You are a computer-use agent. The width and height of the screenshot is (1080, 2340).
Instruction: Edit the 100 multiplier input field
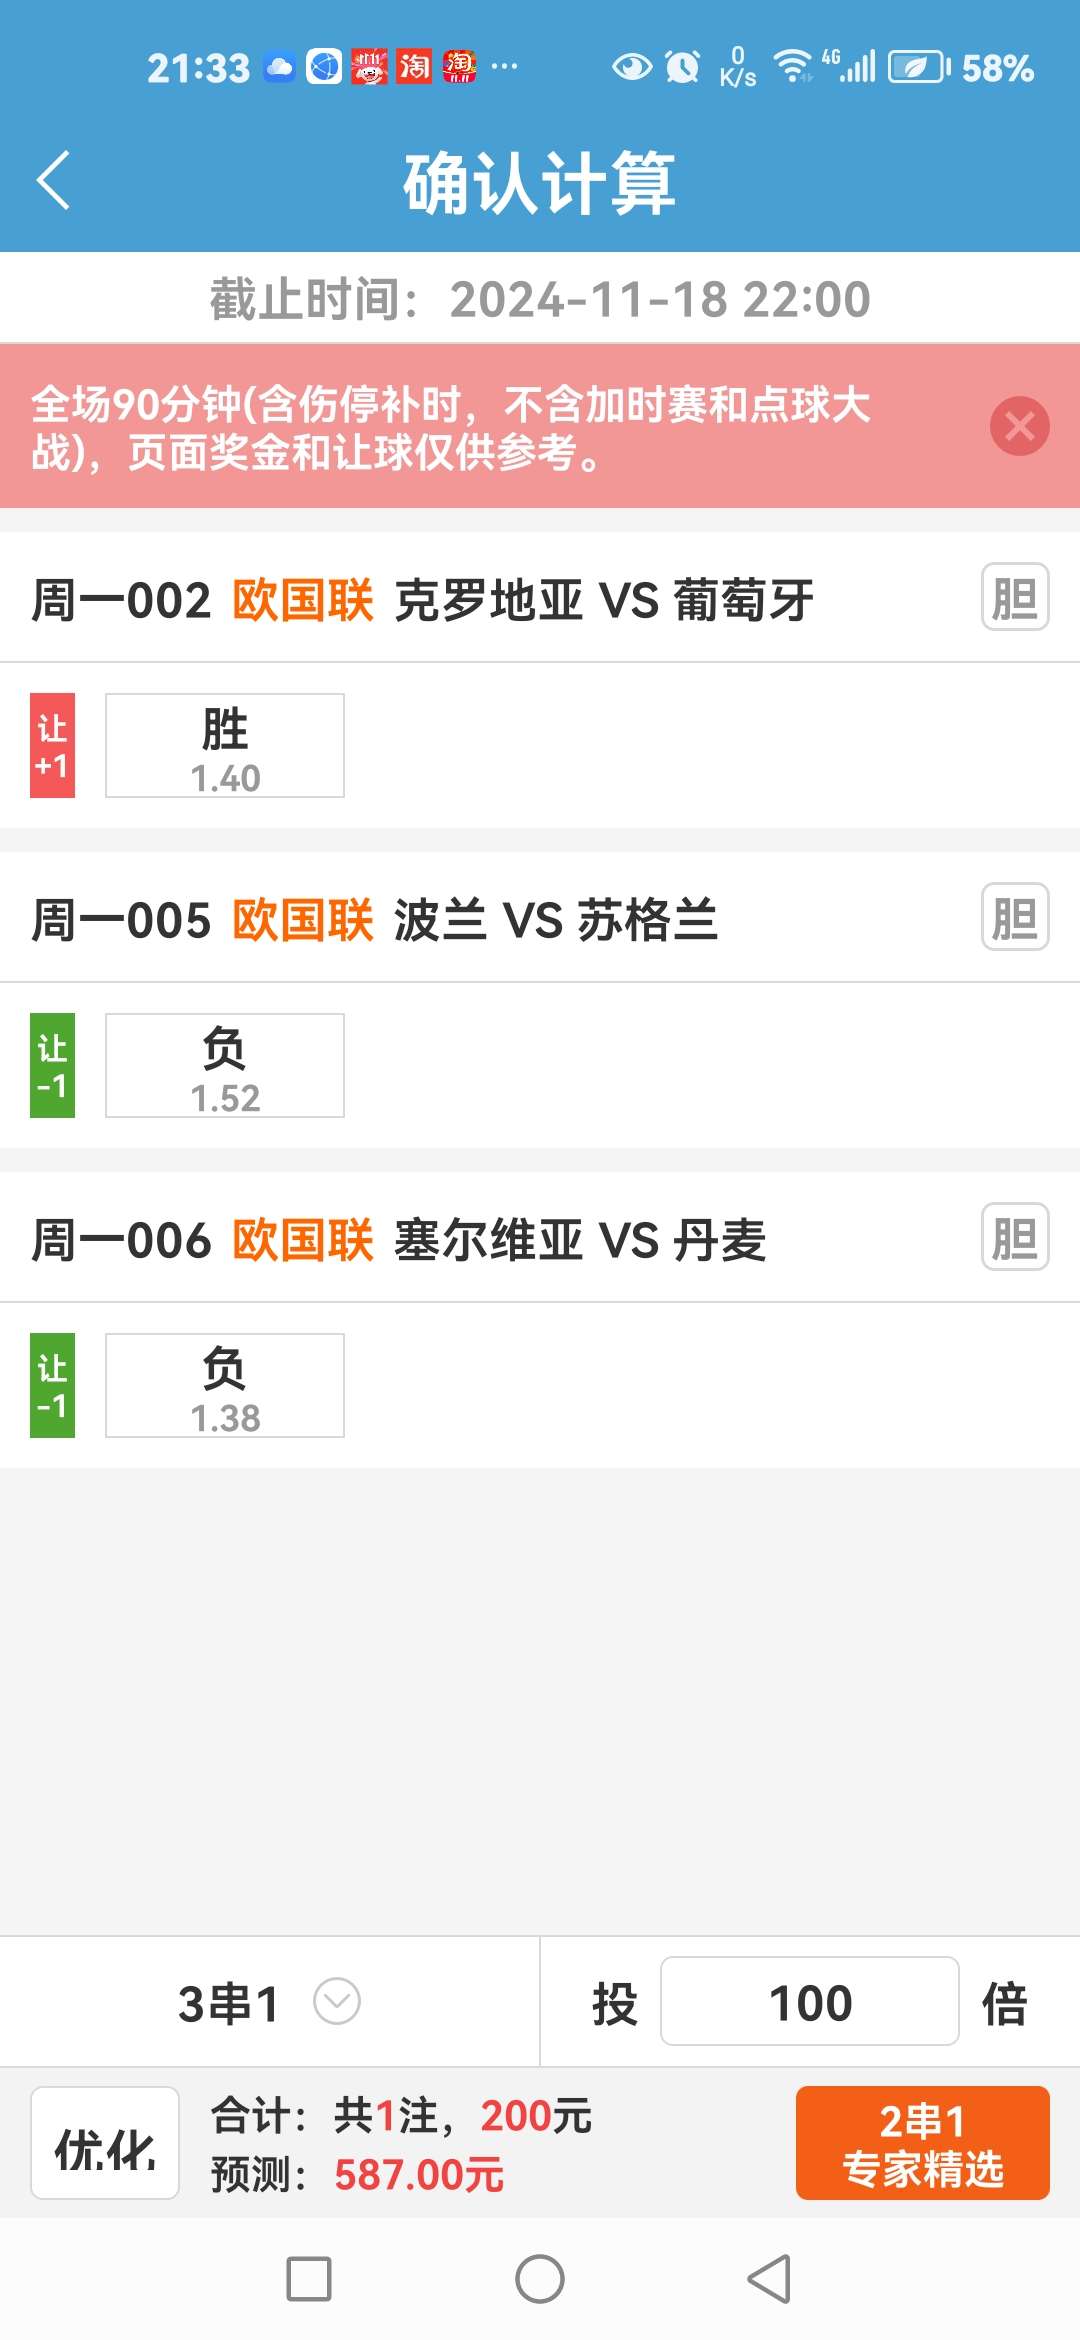click(x=810, y=2002)
